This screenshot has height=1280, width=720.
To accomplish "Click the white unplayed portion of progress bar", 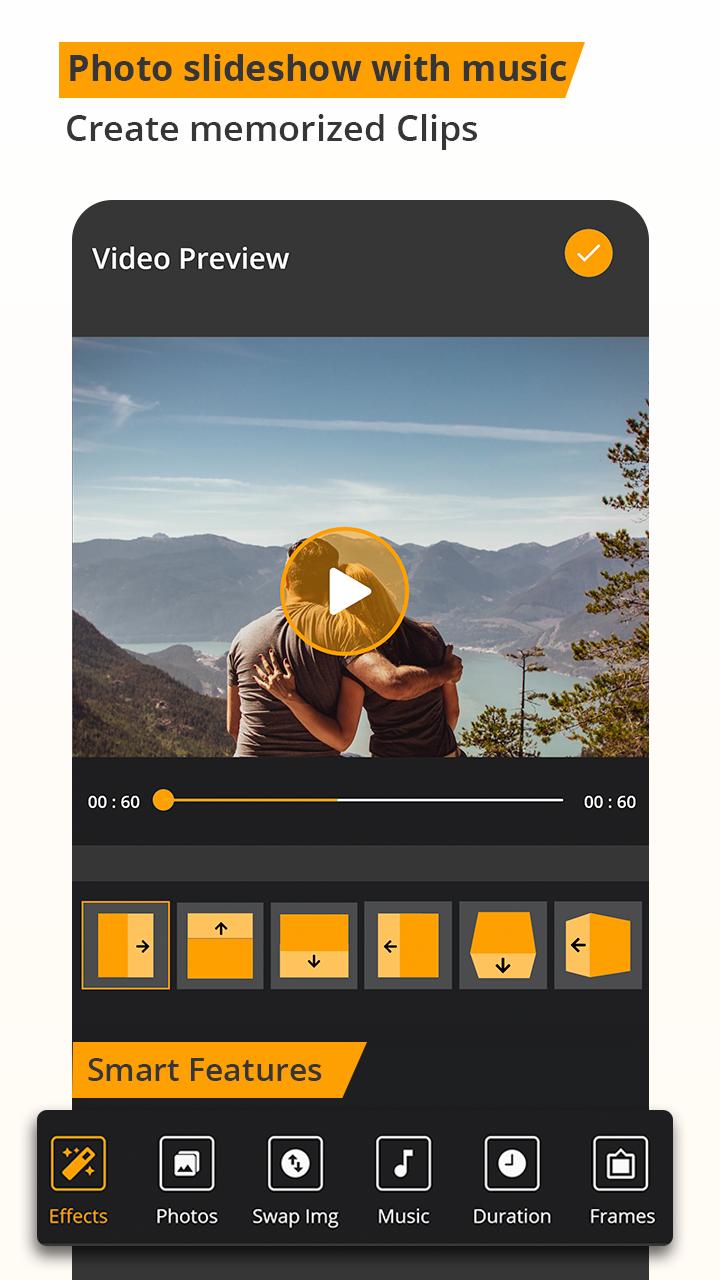I will 450,800.
